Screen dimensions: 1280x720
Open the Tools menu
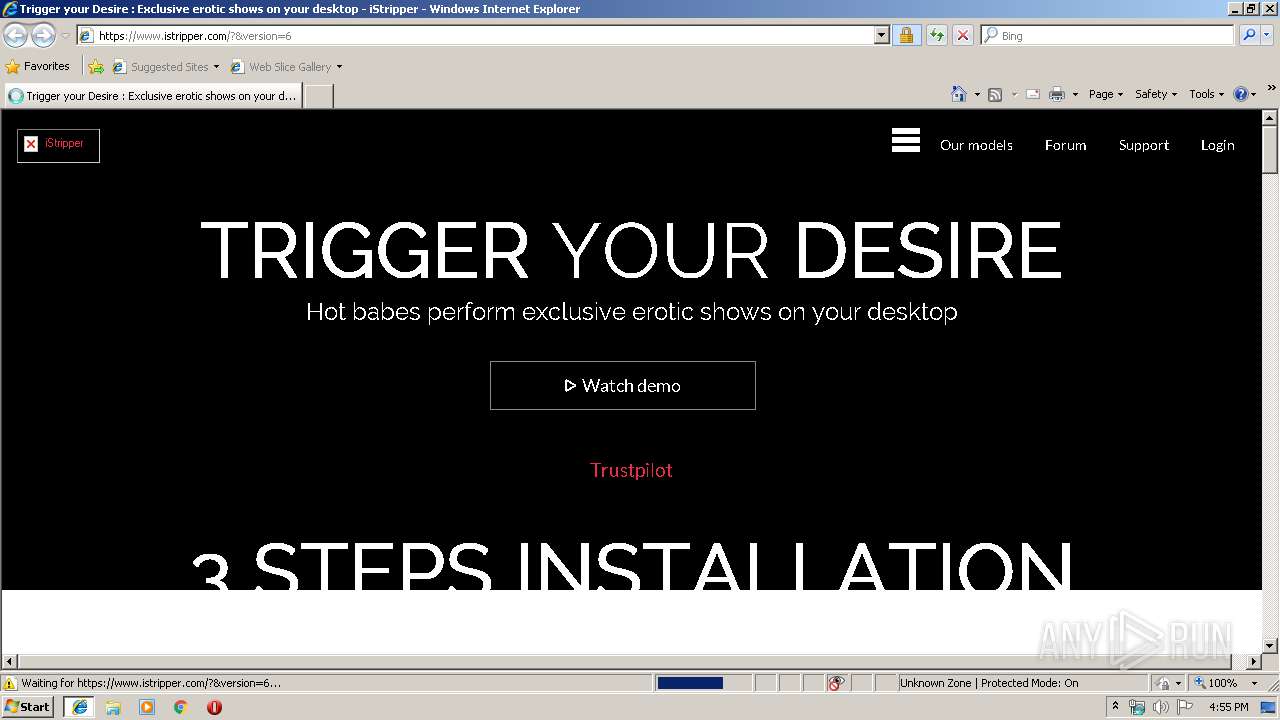coord(1207,94)
